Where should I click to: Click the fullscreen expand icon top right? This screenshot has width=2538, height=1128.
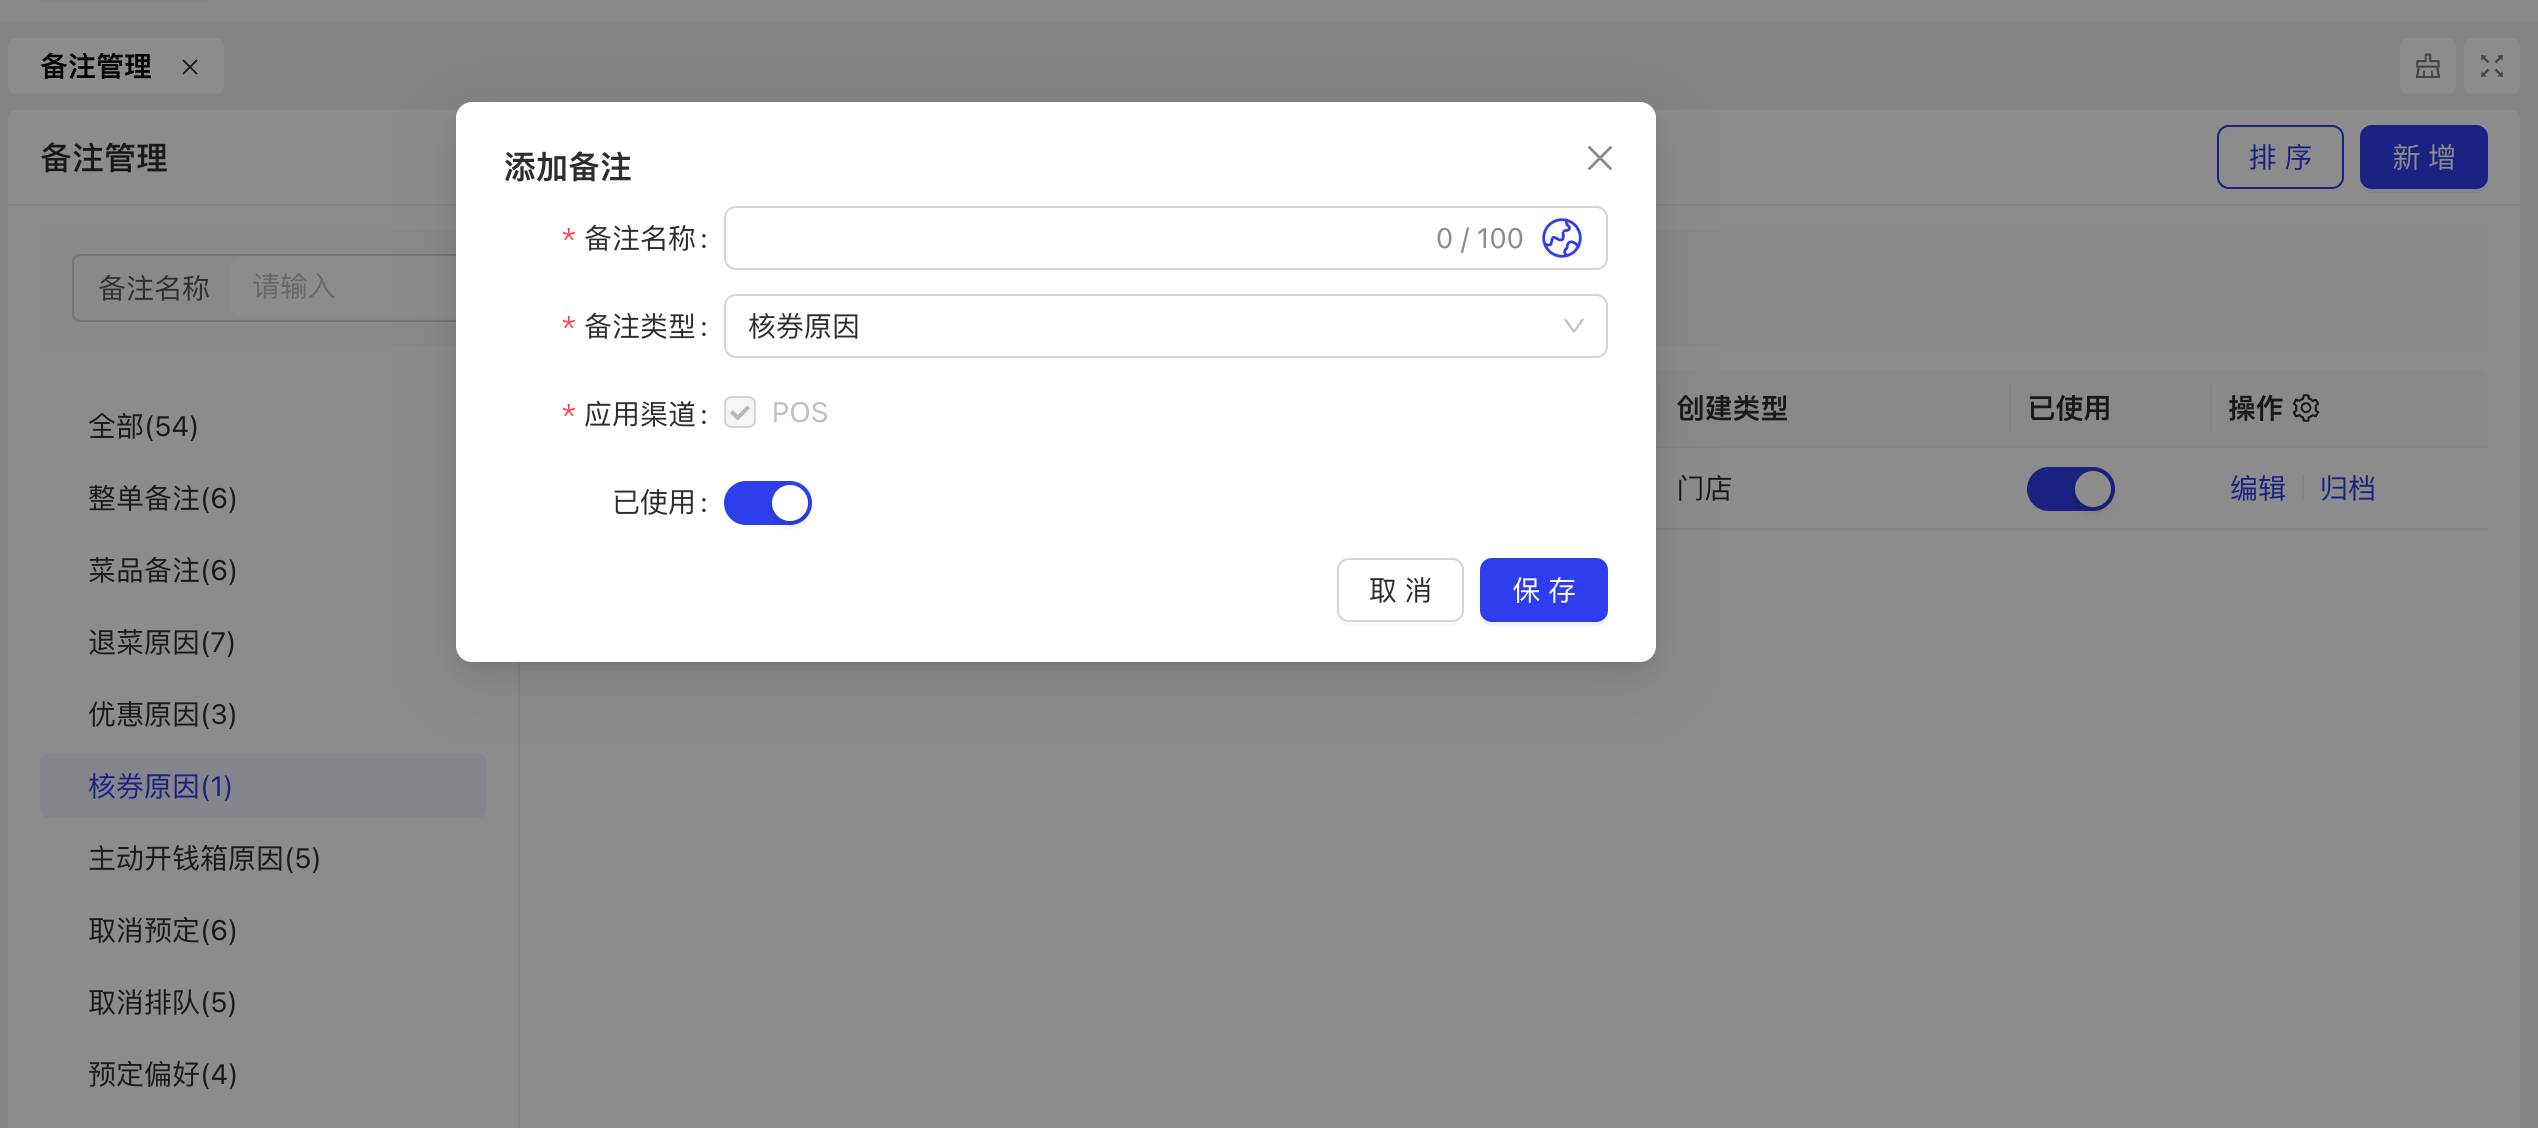click(2491, 67)
